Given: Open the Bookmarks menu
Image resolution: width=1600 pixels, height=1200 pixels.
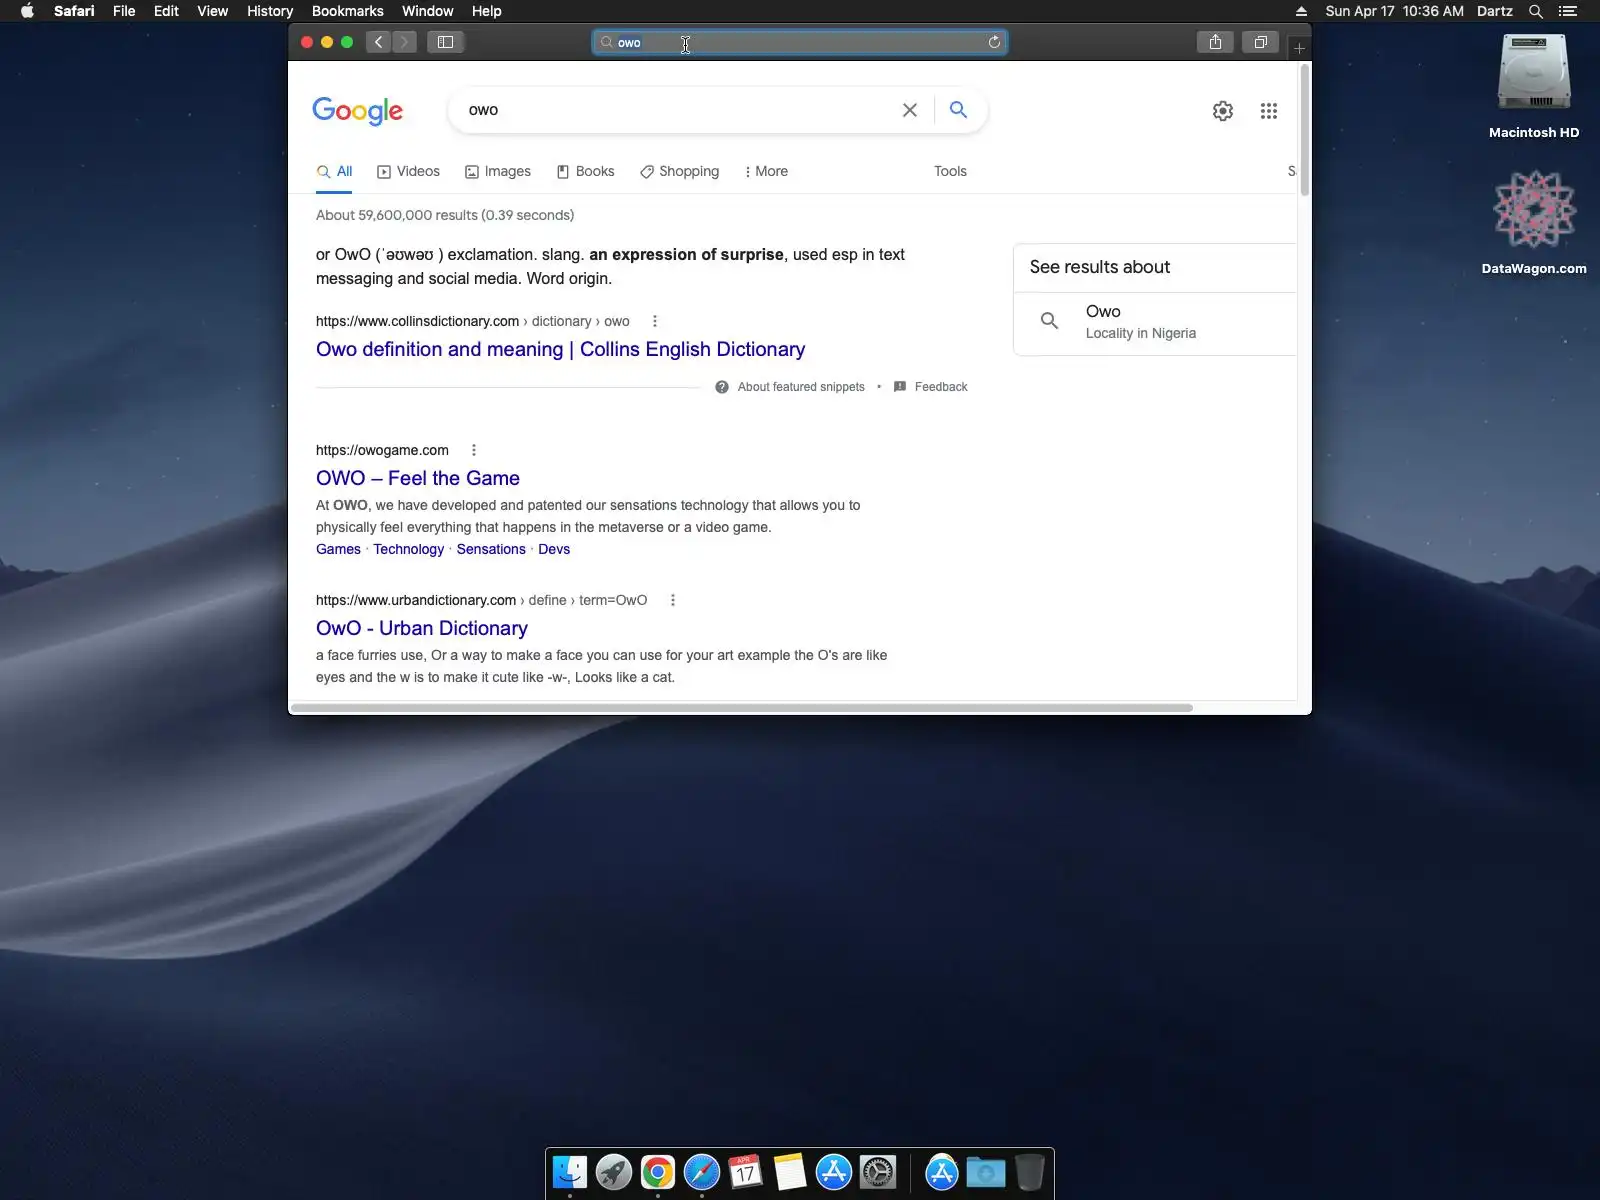Looking at the screenshot, I should coord(347,11).
